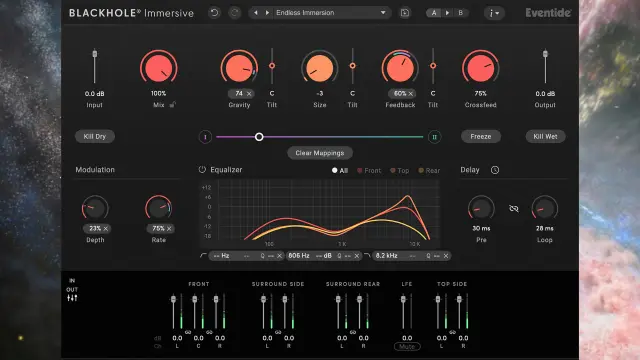Screen dimensions: 640x360
Task: Select the All EQ channel group
Action: [340, 171]
